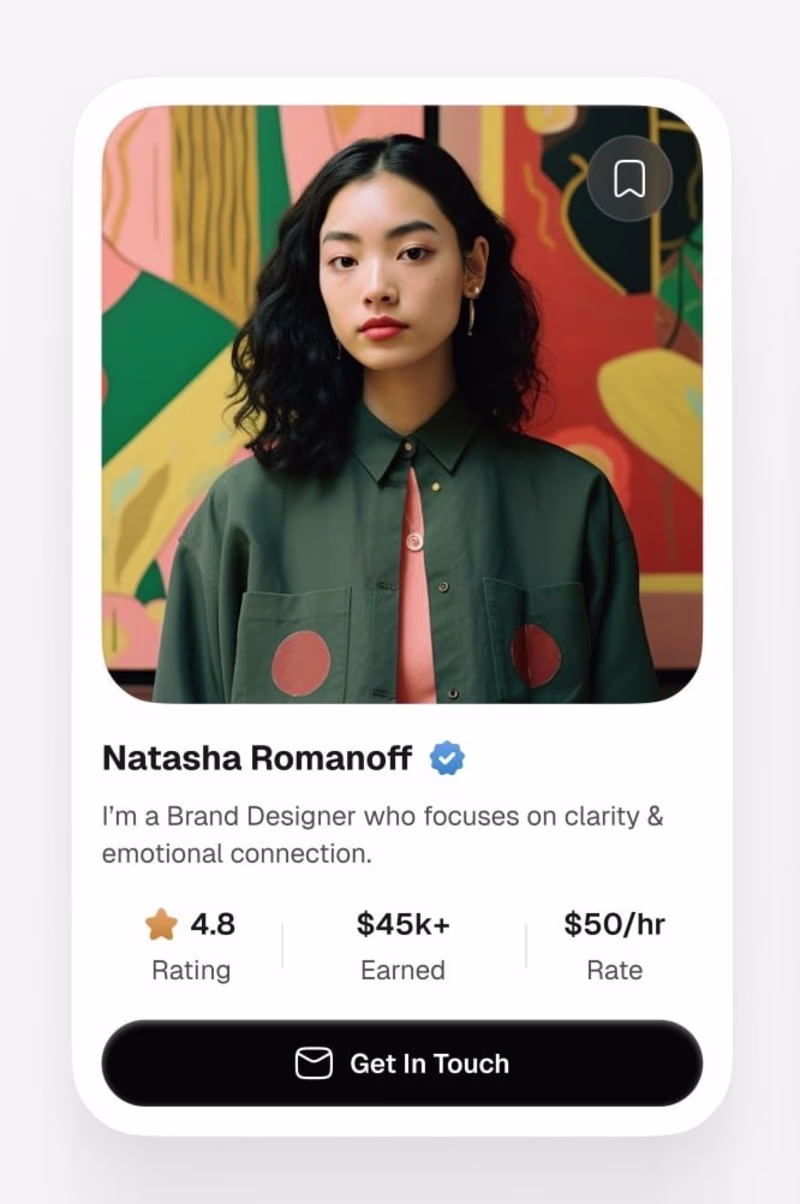800x1204 pixels.
Task: Click the Rating label
Action: pyautogui.click(x=191, y=970)
